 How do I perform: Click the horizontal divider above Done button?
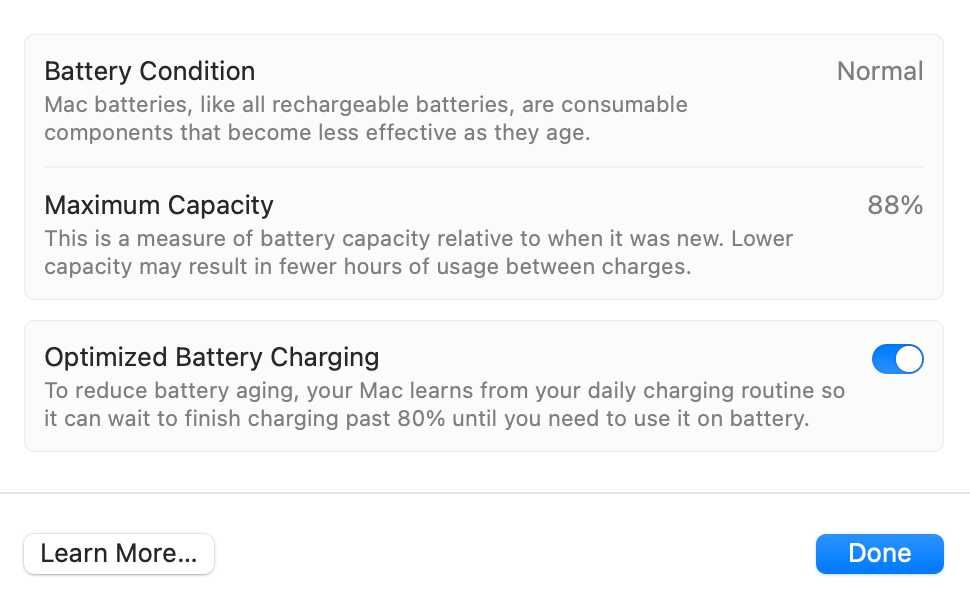pos(484,493)
